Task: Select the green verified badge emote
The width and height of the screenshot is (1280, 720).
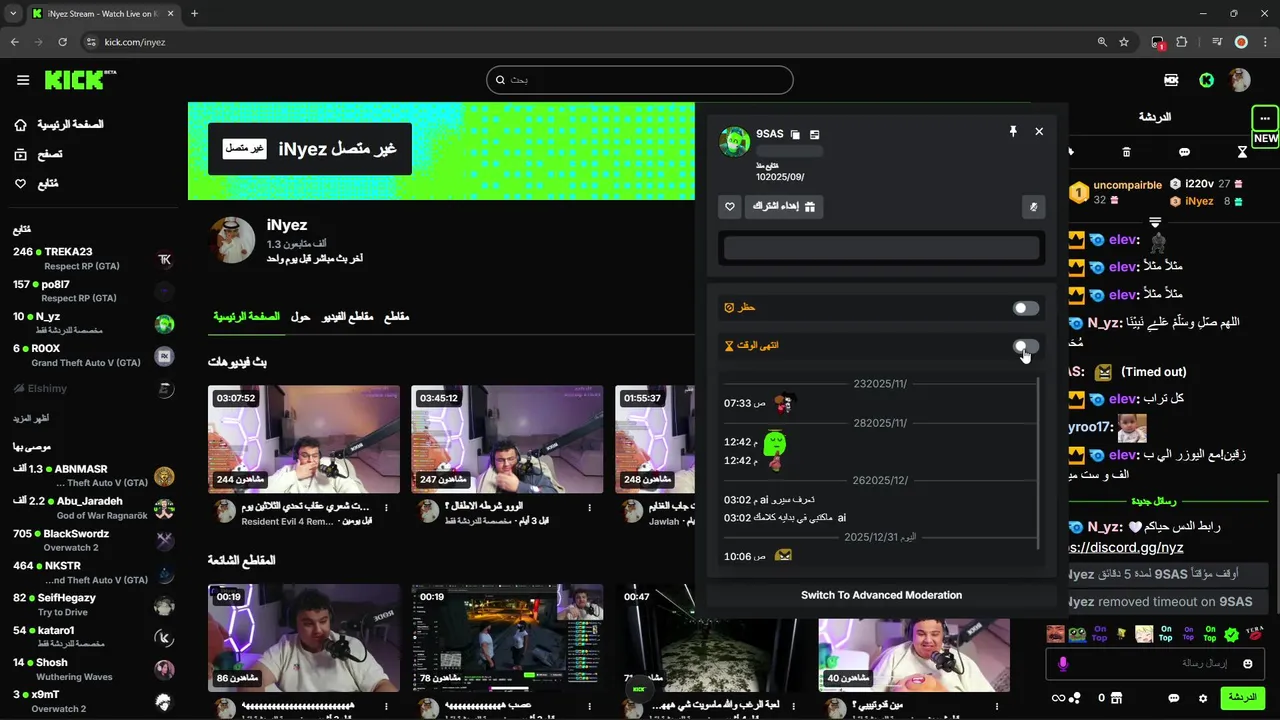Action: point(1232,634)
